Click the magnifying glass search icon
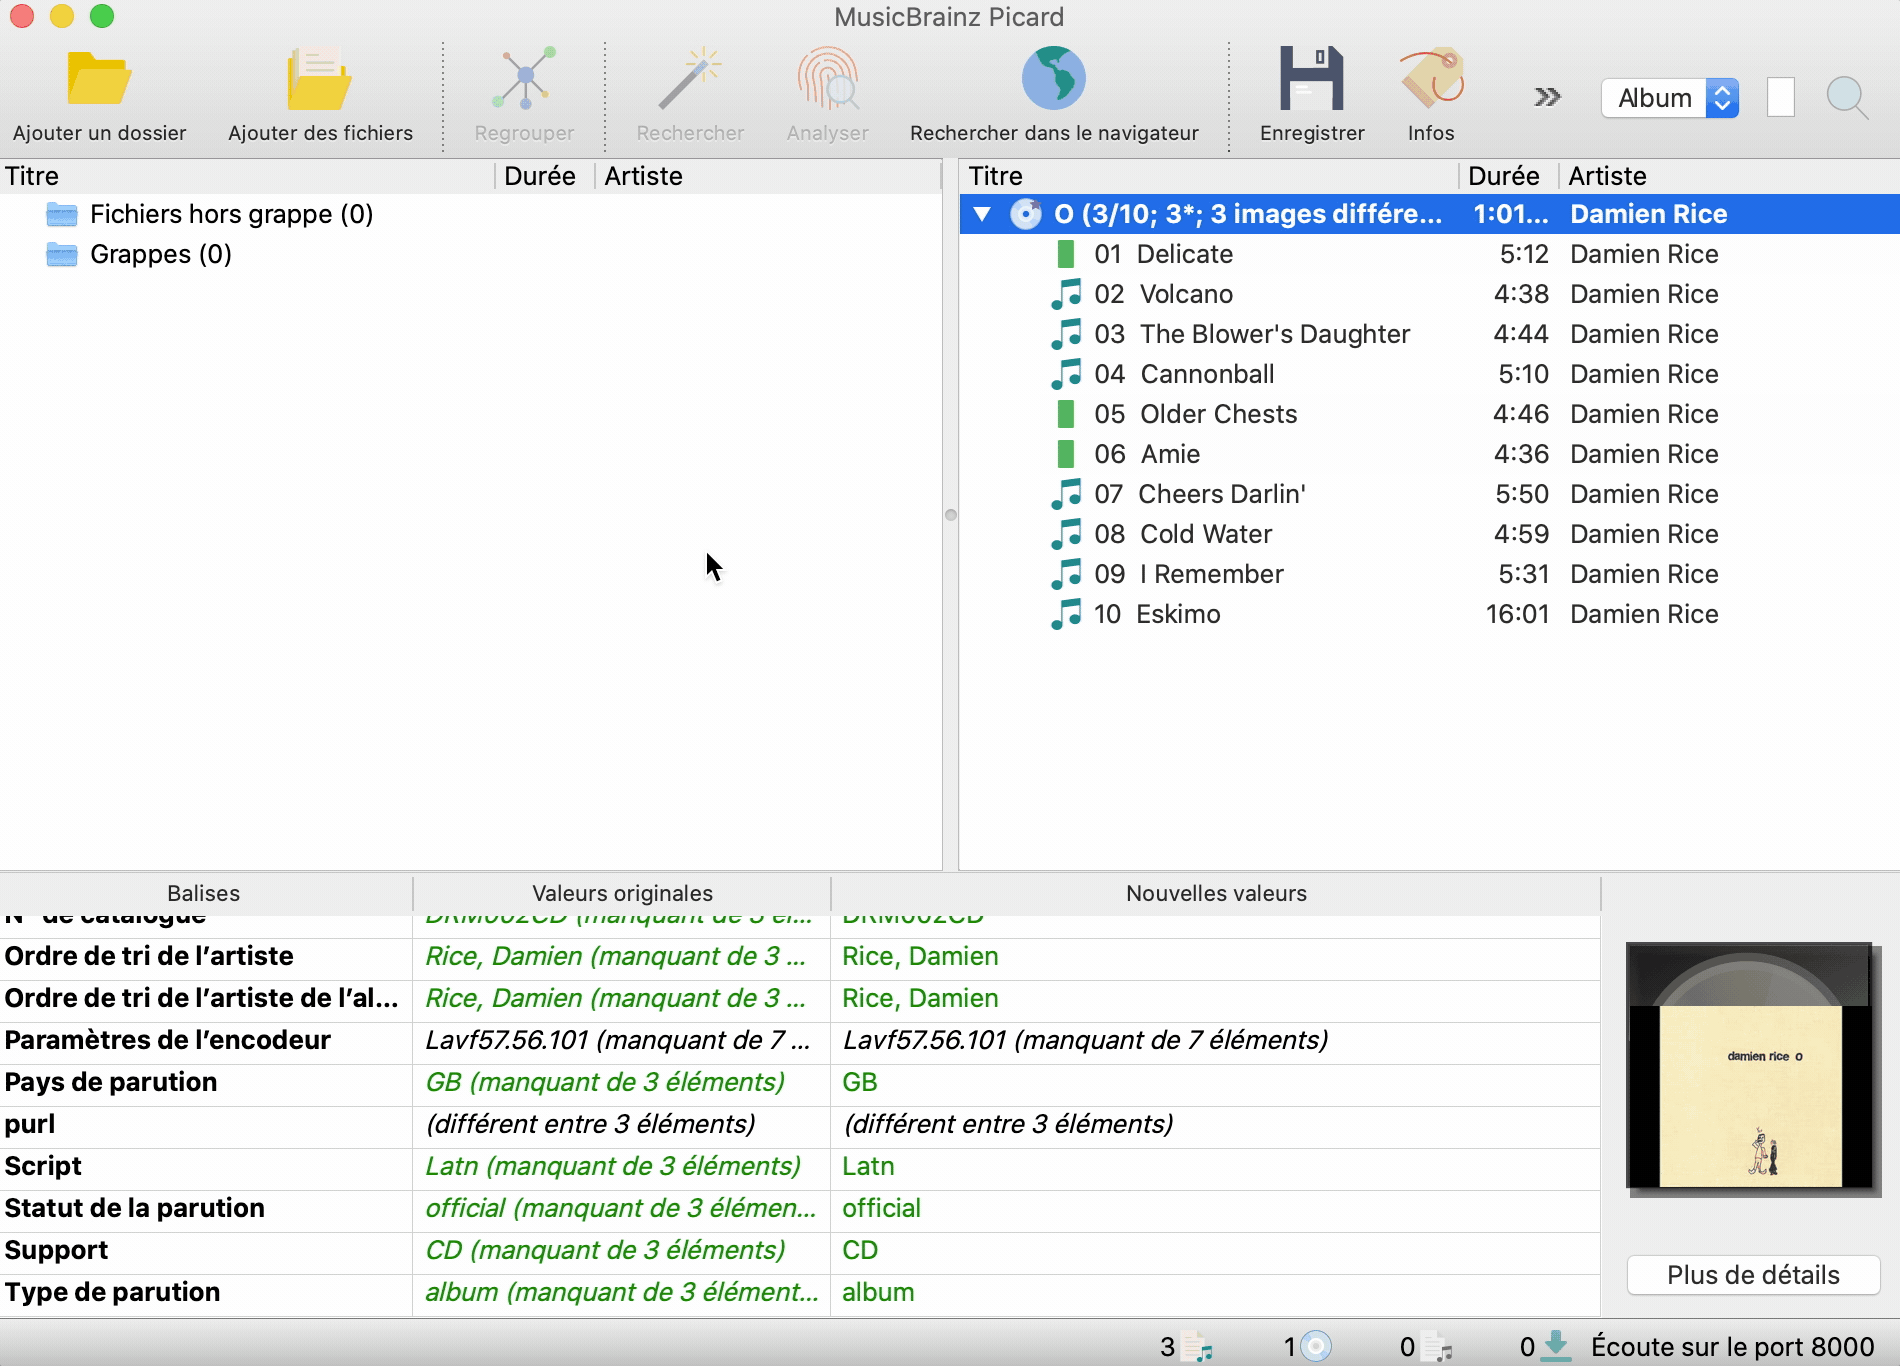This screenshot has height=1366, width=1900. click(1846, 98)
